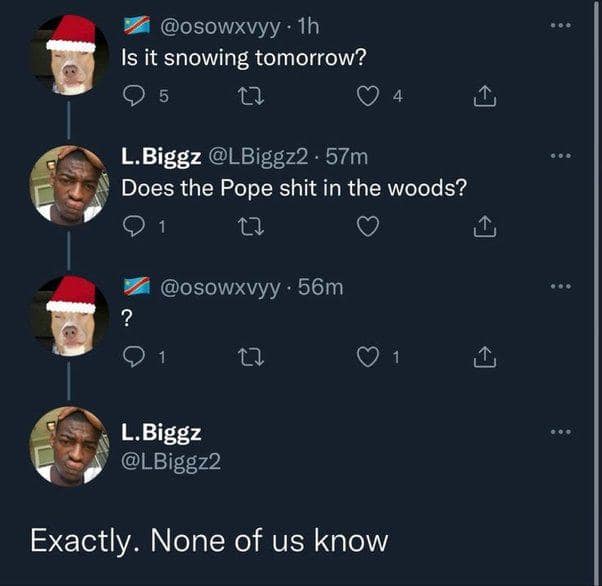
Task: Share the "Is it snowing tomorrow?" tweet
Action: [482, 97]
